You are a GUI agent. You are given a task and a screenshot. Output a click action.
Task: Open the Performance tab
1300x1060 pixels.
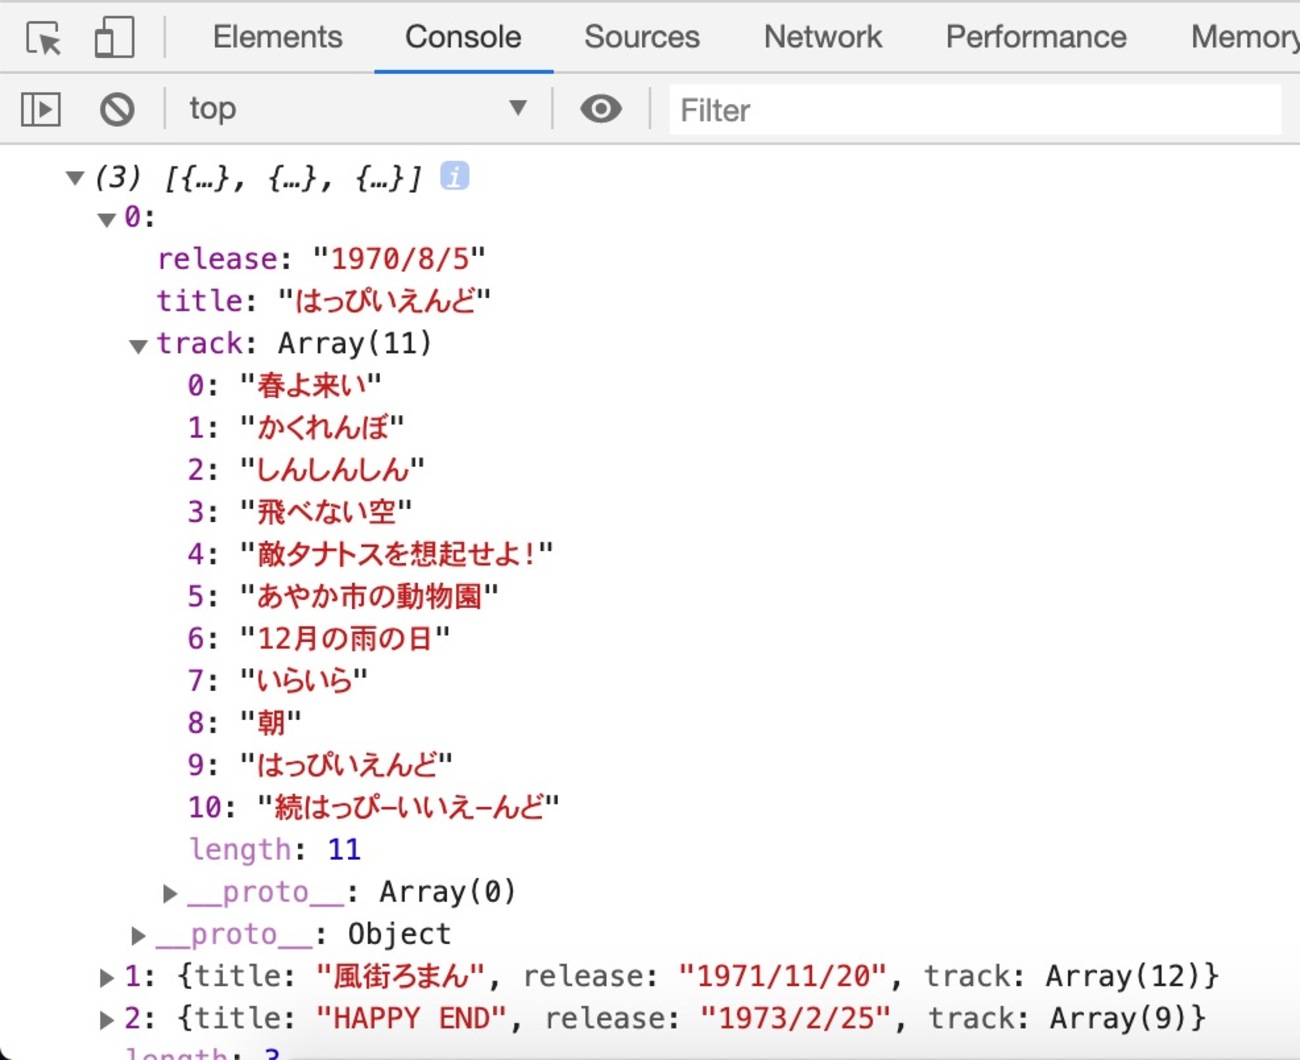point(1036,37)
